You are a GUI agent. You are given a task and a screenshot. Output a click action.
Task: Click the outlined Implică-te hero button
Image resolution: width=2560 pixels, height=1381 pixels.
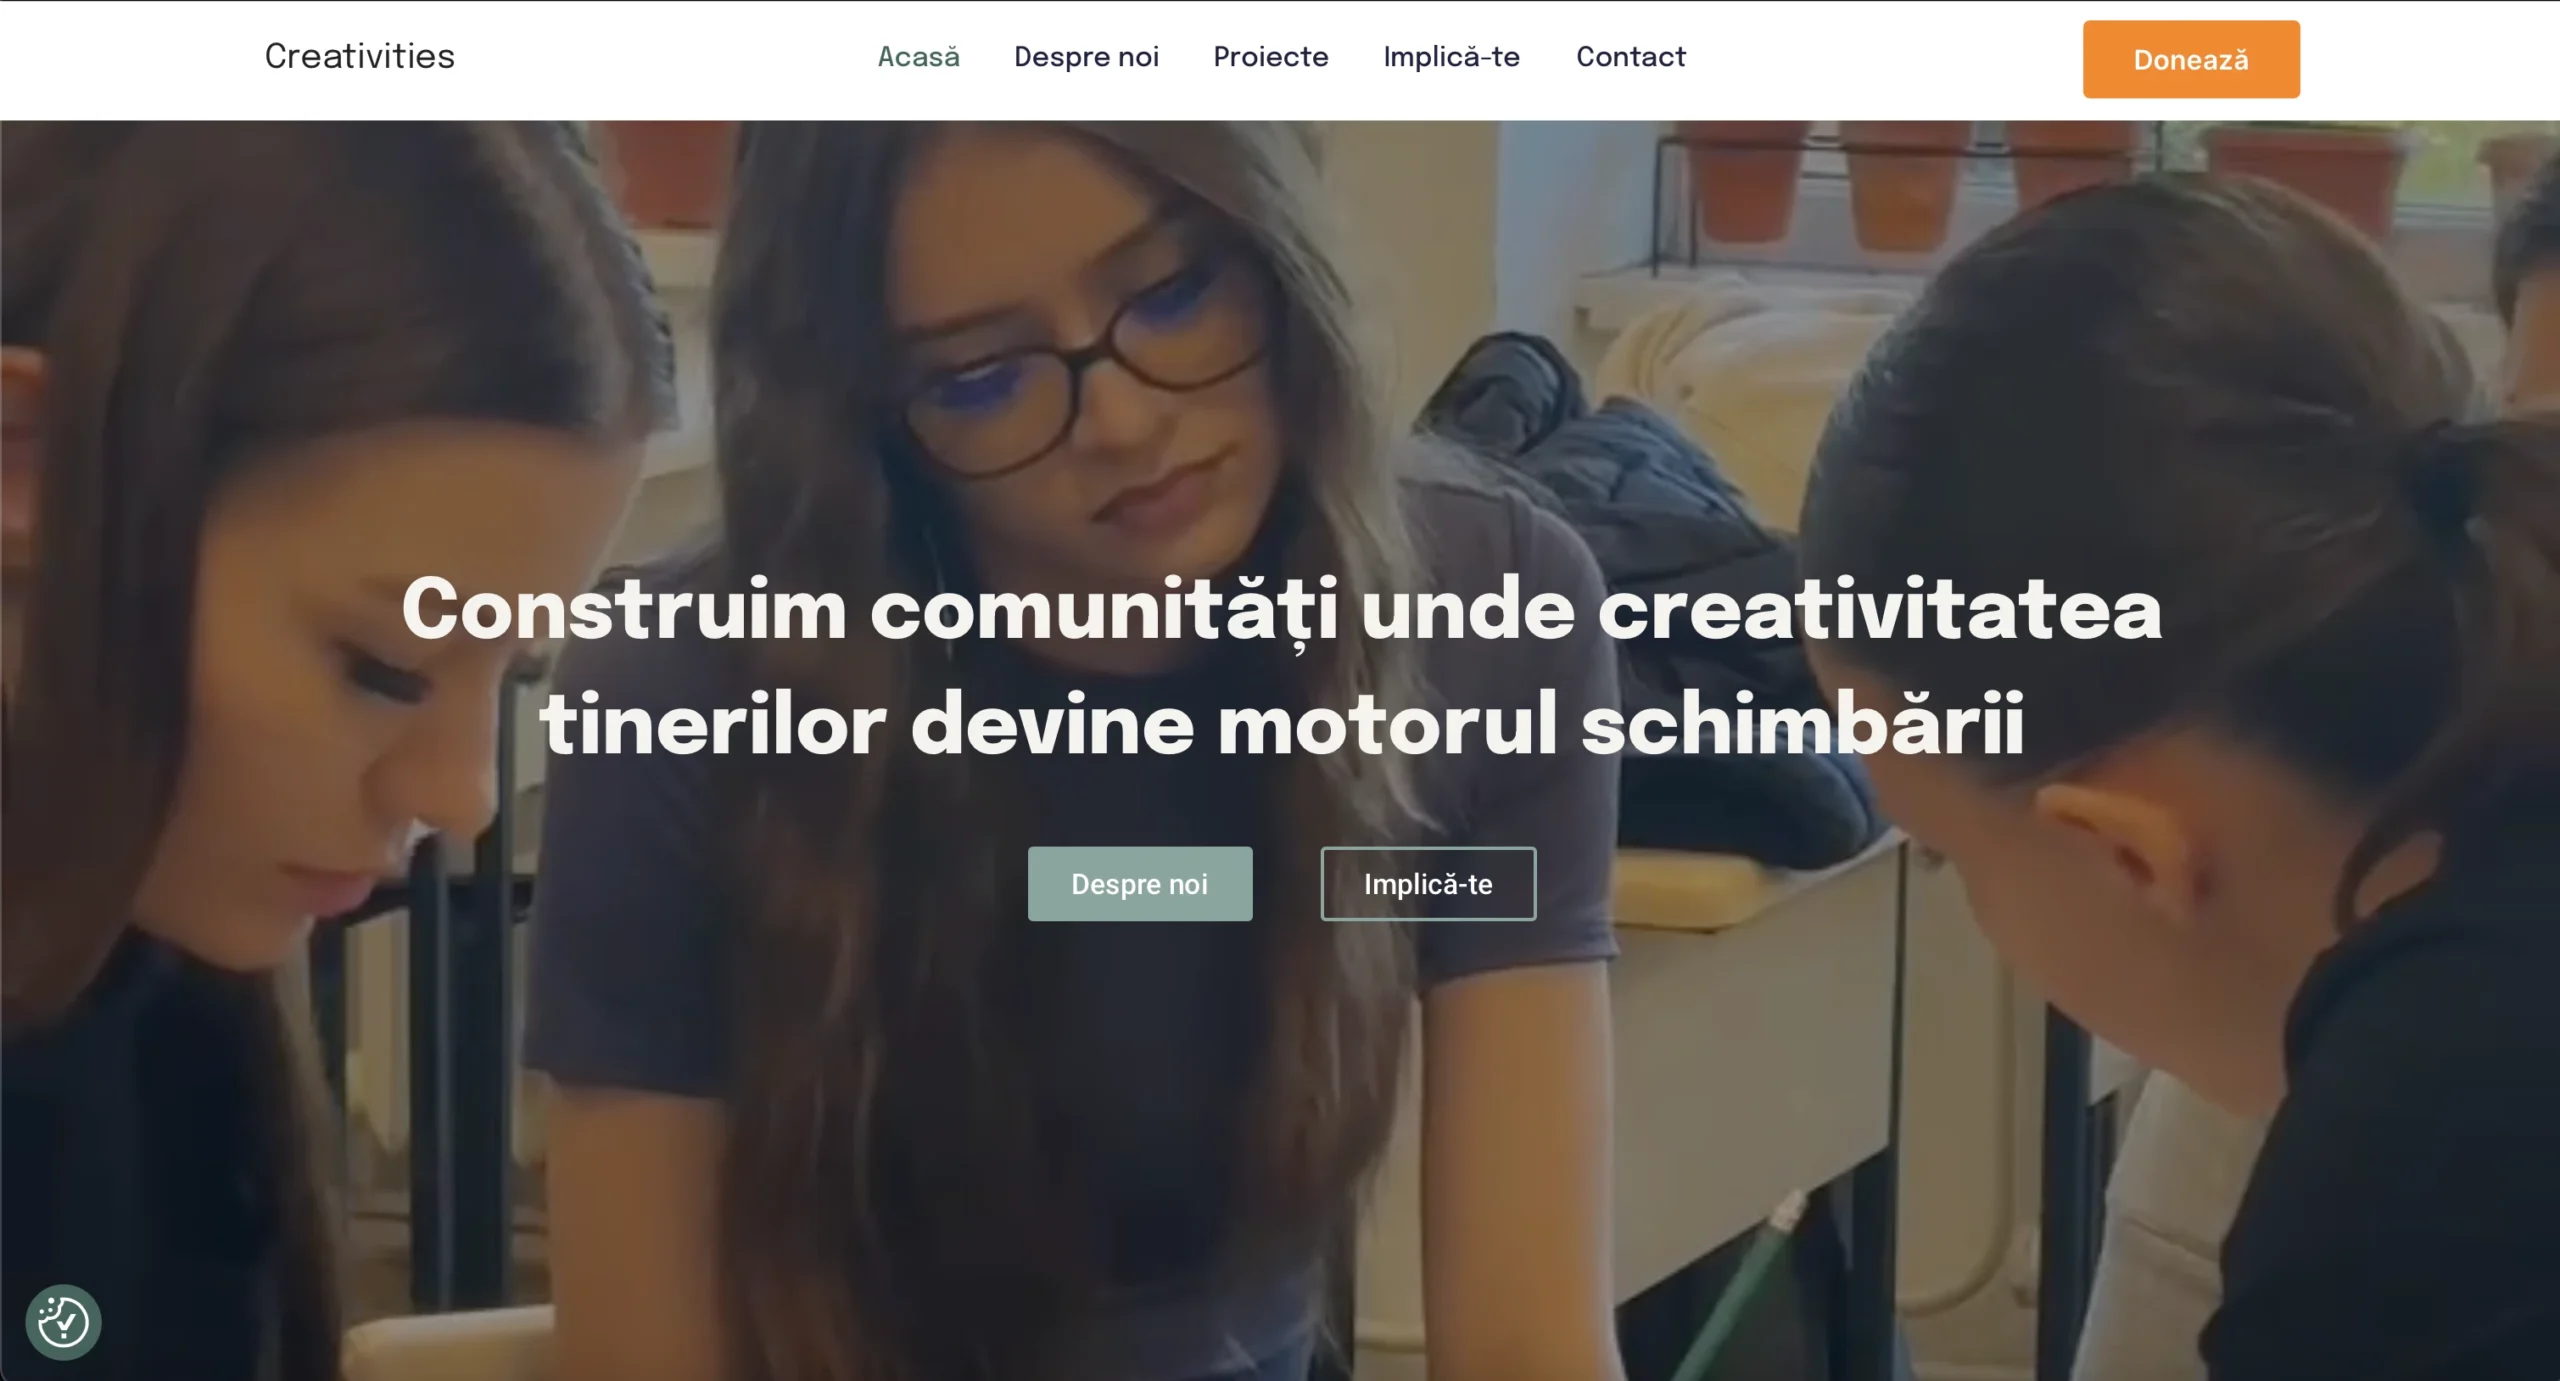coord(1428,884)
